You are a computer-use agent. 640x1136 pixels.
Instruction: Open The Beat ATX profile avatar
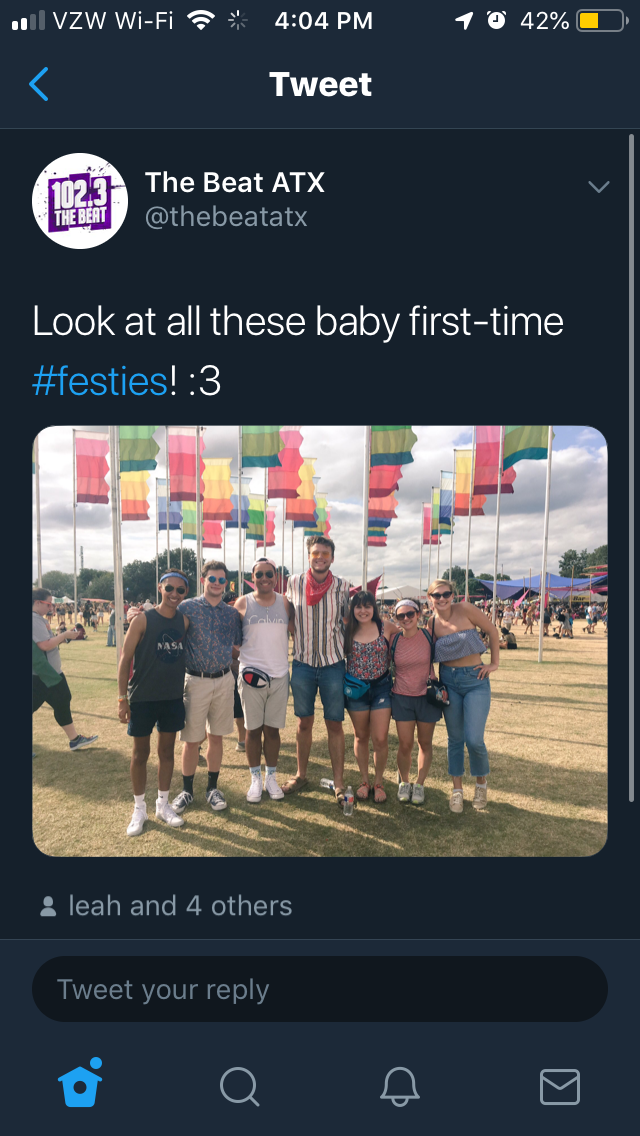tap(80, 201)
